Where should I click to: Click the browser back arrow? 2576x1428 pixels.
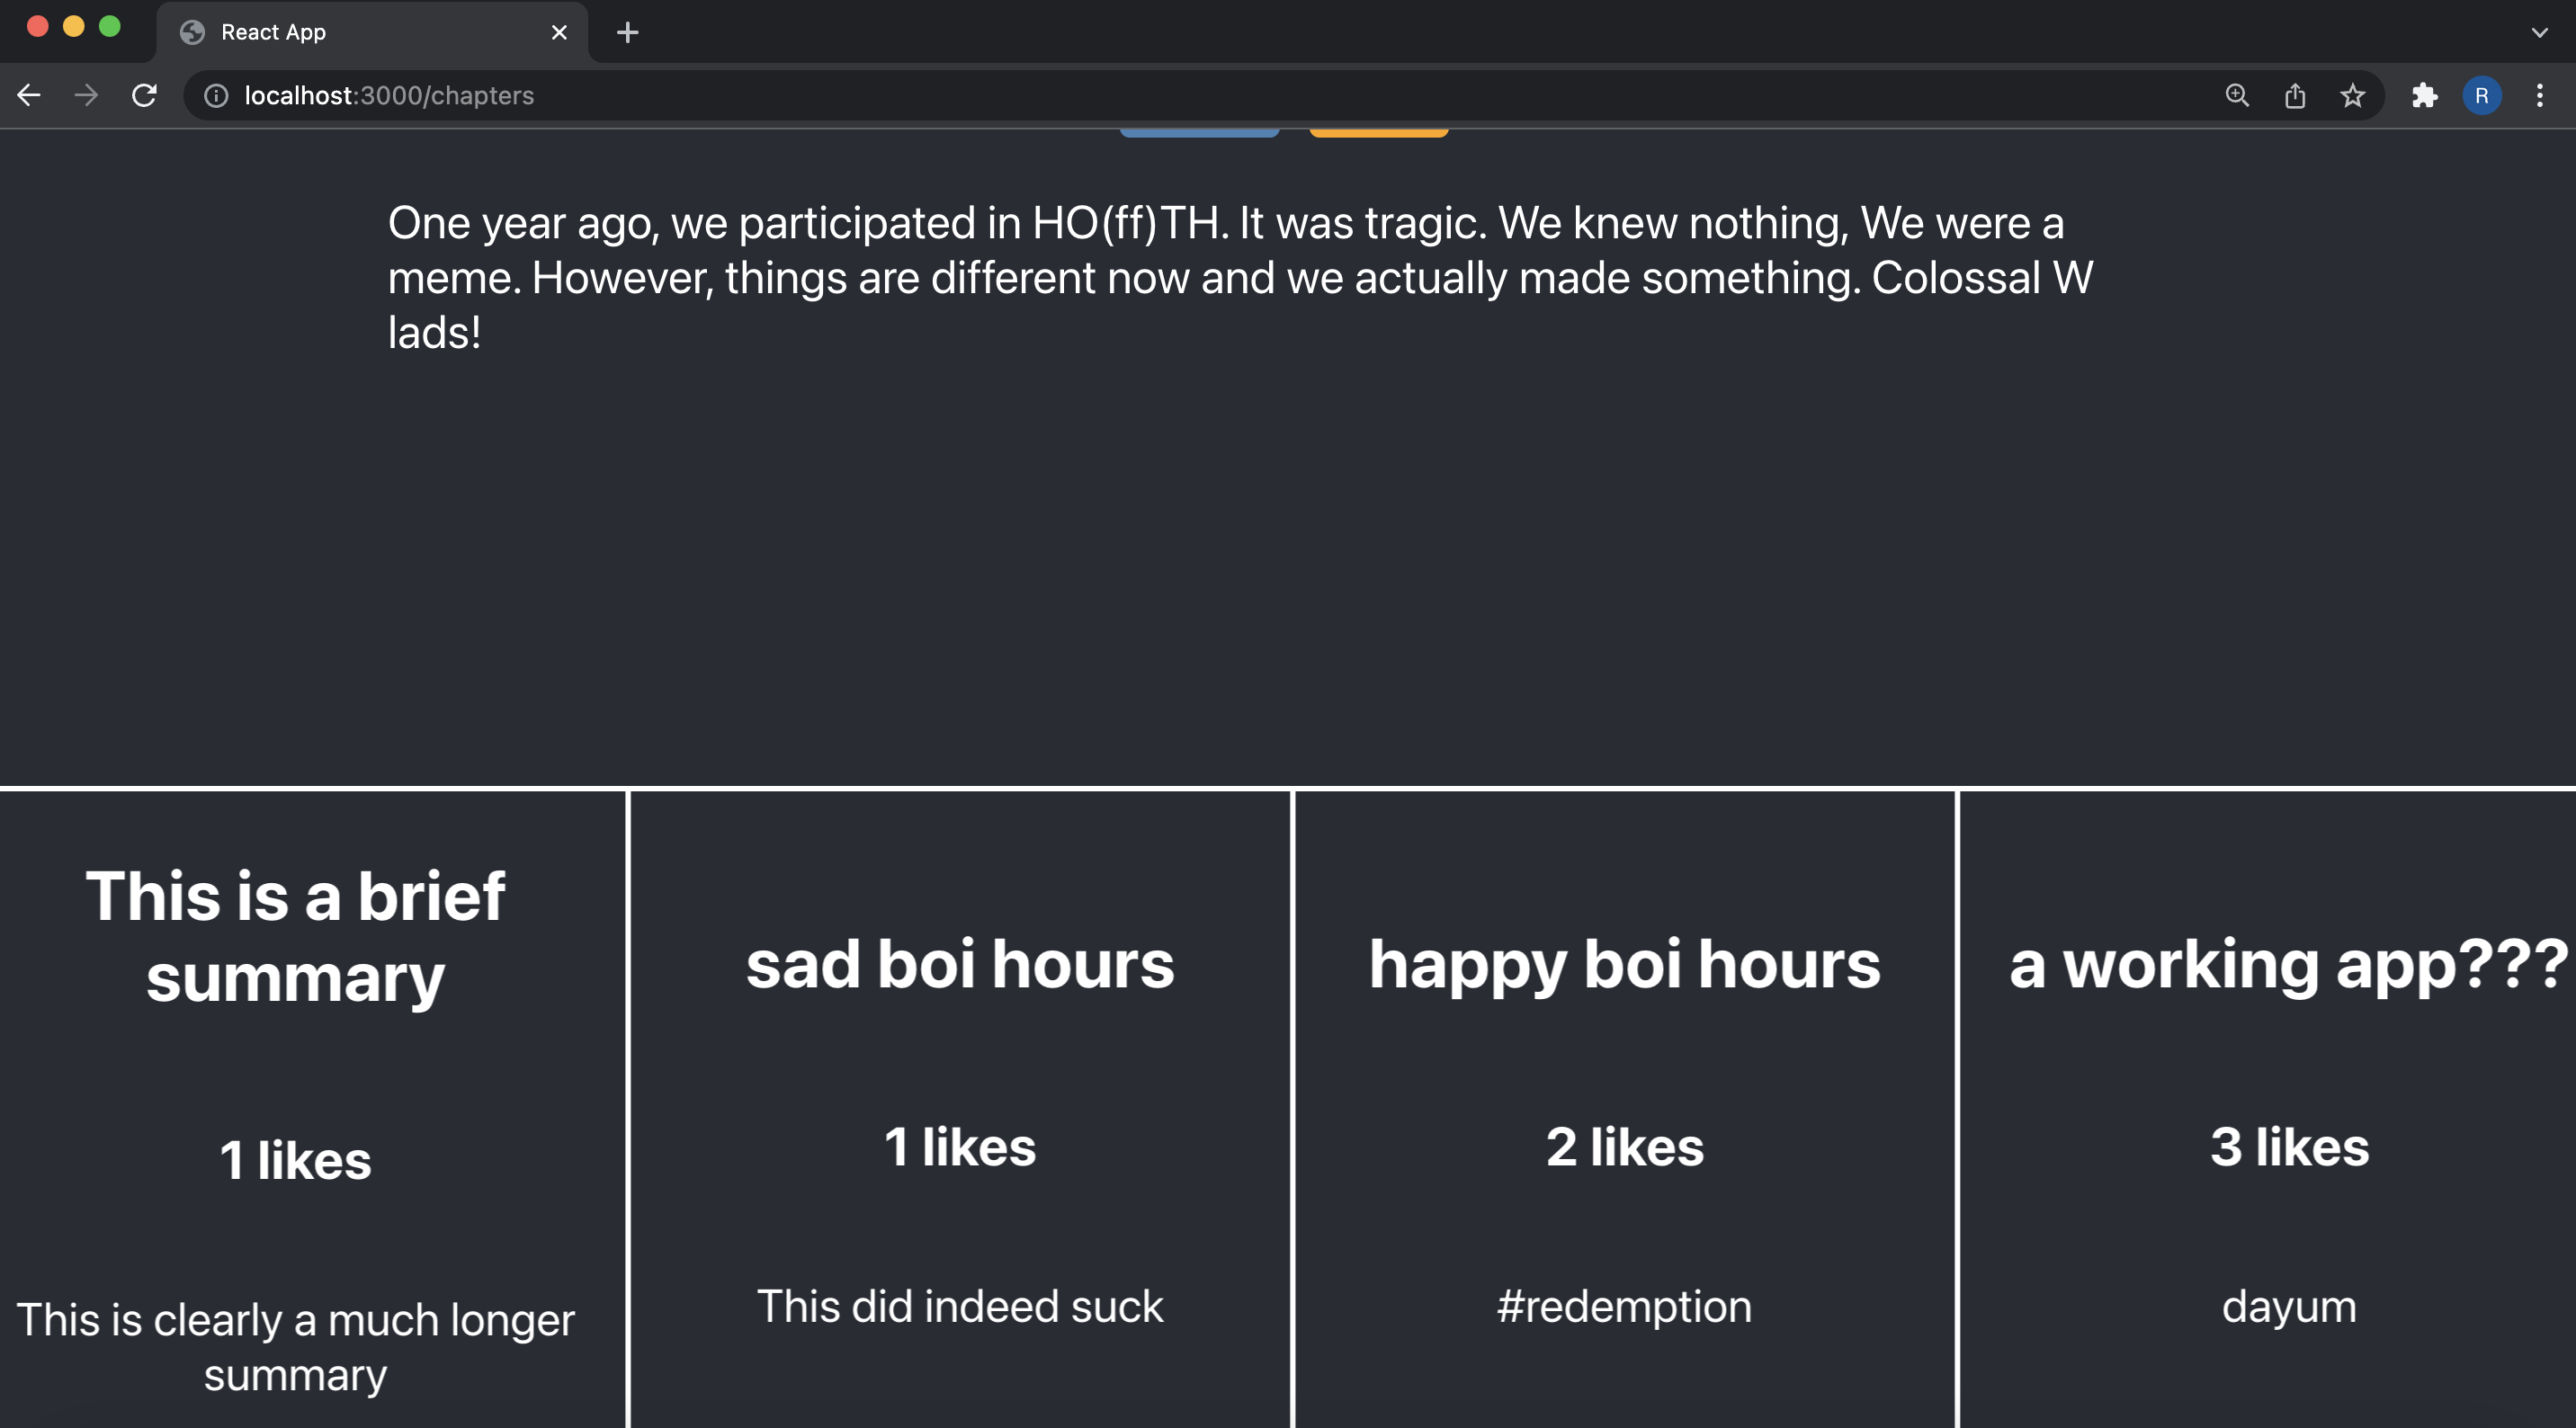29,95
